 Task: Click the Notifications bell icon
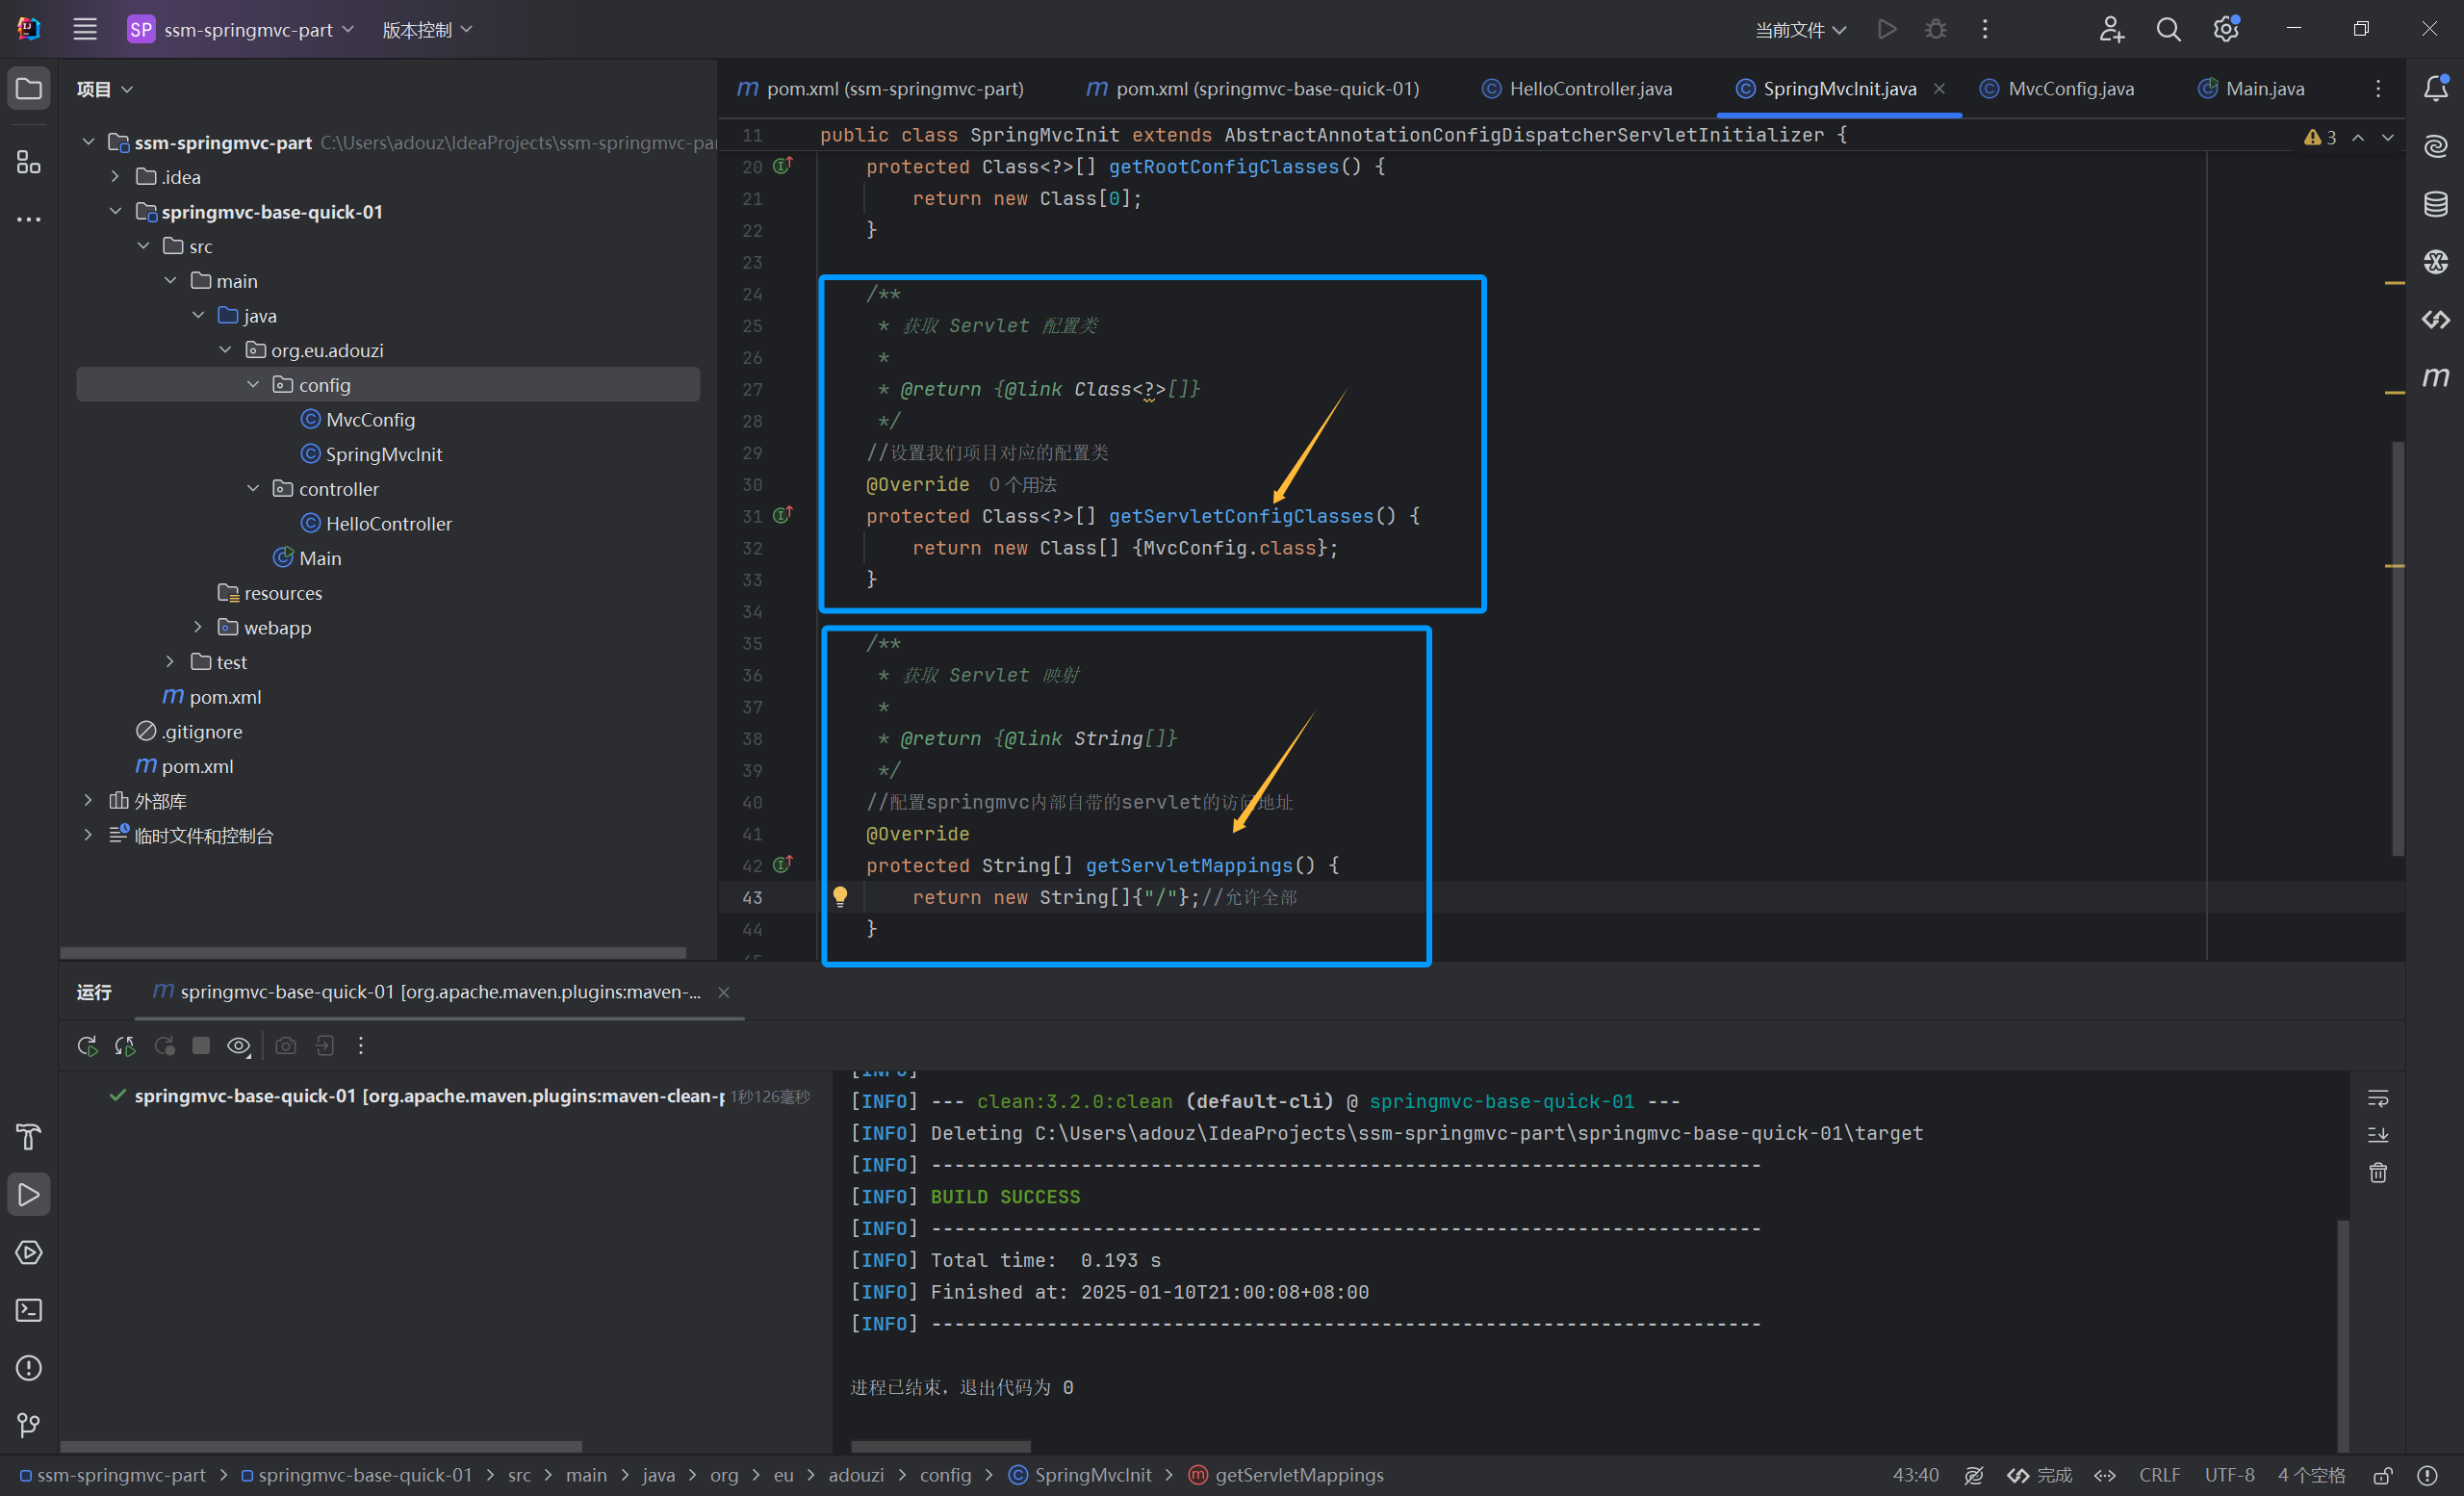click(2435, 89)
